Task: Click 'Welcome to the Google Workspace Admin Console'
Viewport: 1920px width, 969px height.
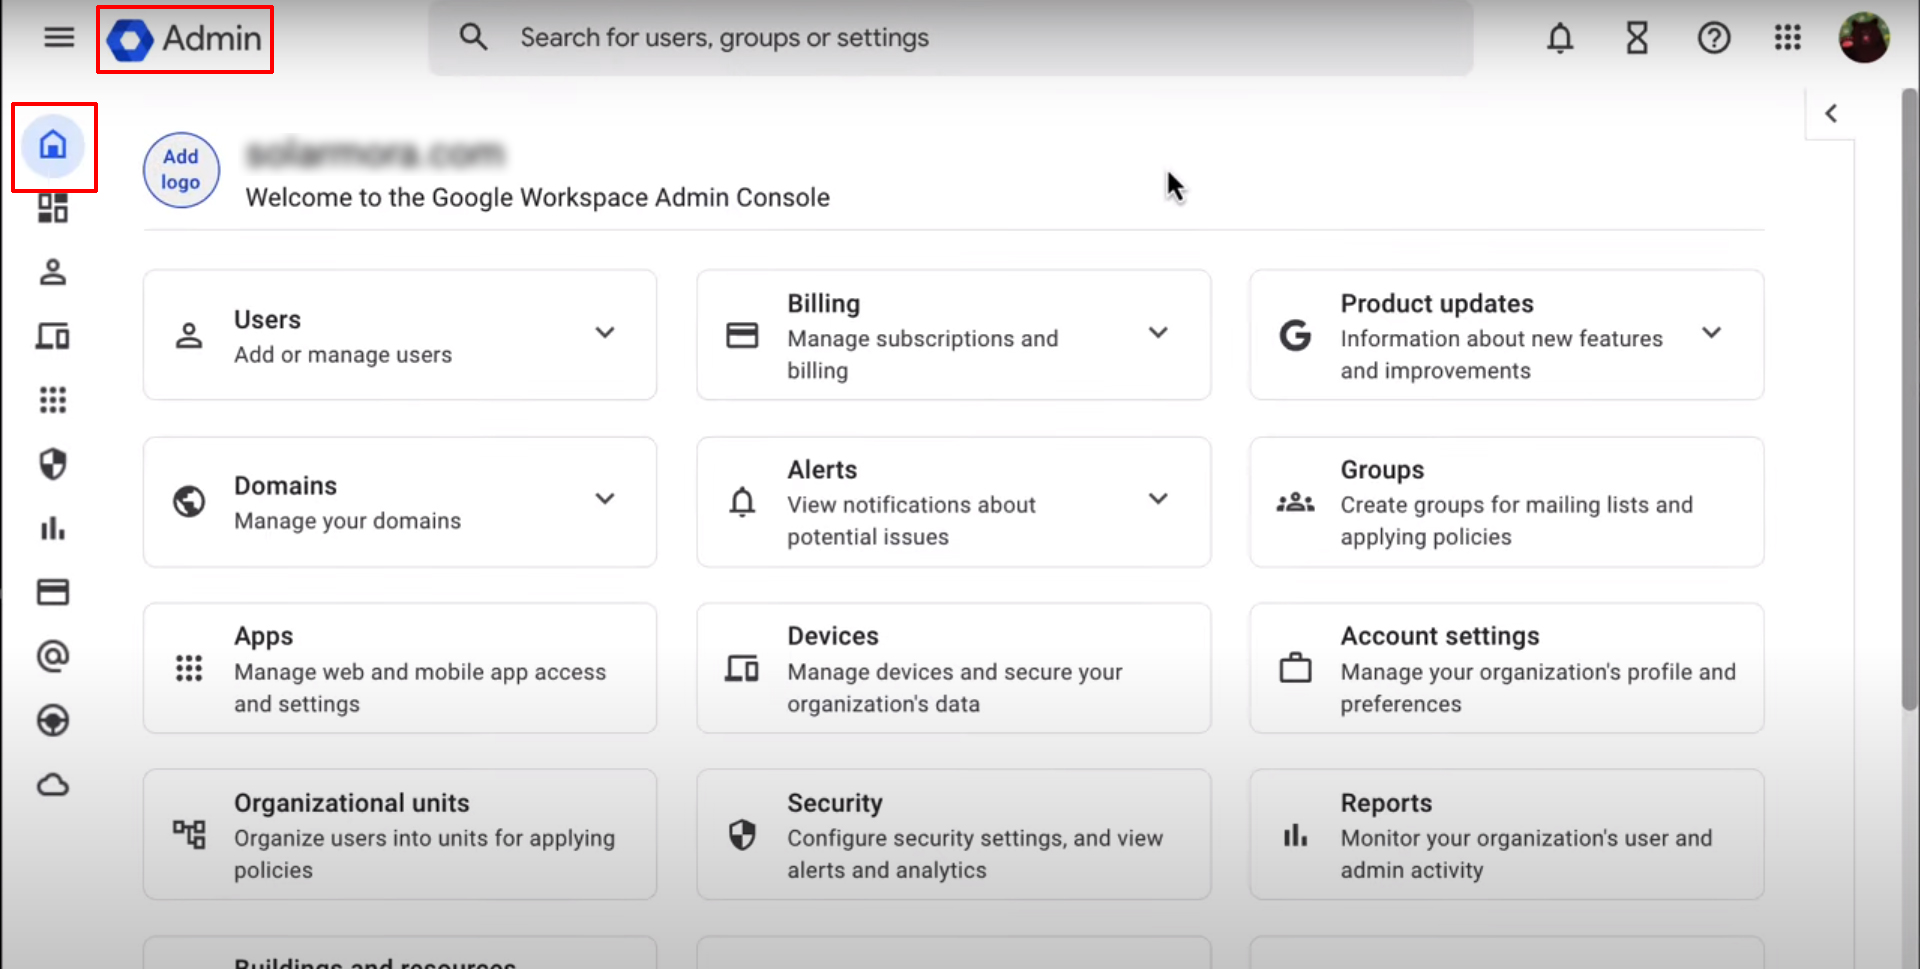Action: (538, 198)
